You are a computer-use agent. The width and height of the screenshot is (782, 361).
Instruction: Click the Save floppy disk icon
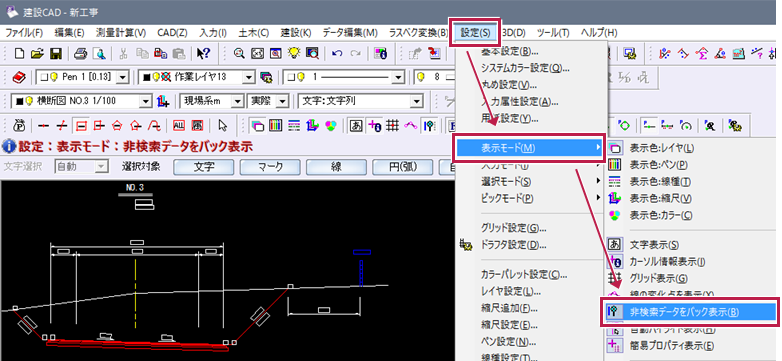tap(56, 53)
